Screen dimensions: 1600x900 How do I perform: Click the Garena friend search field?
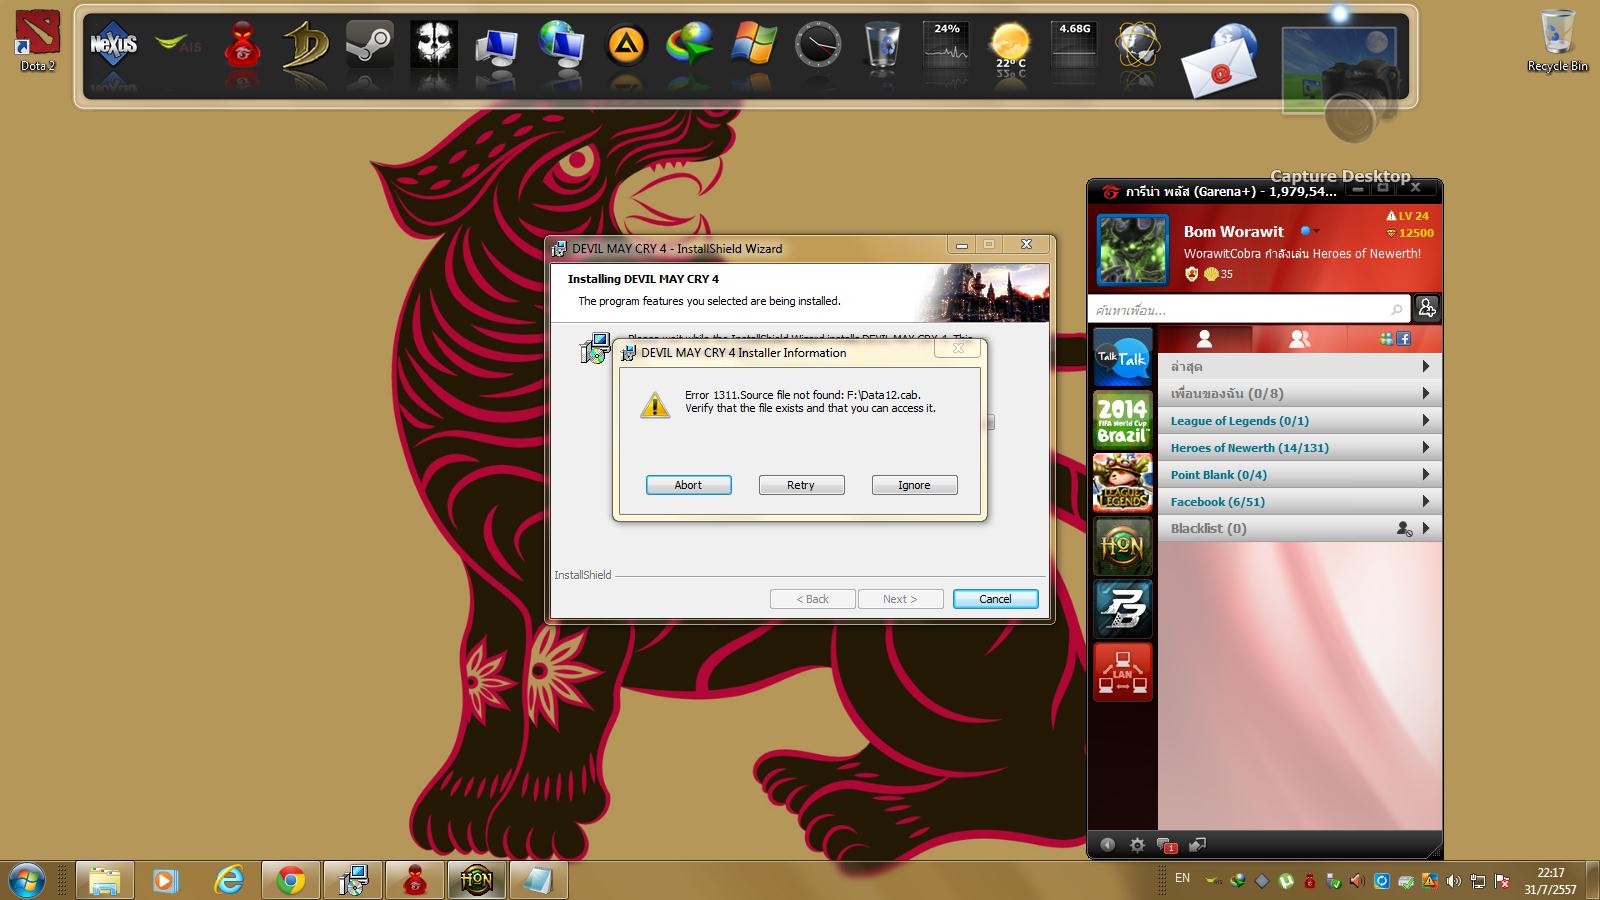click(x=1240, y=309)
